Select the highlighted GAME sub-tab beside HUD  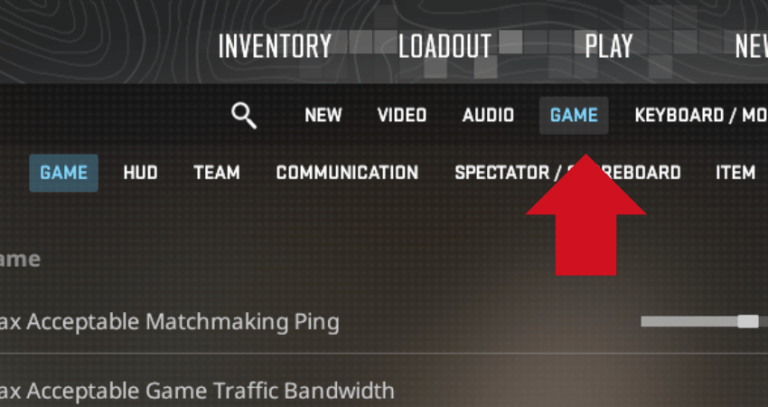click(64, 173)
